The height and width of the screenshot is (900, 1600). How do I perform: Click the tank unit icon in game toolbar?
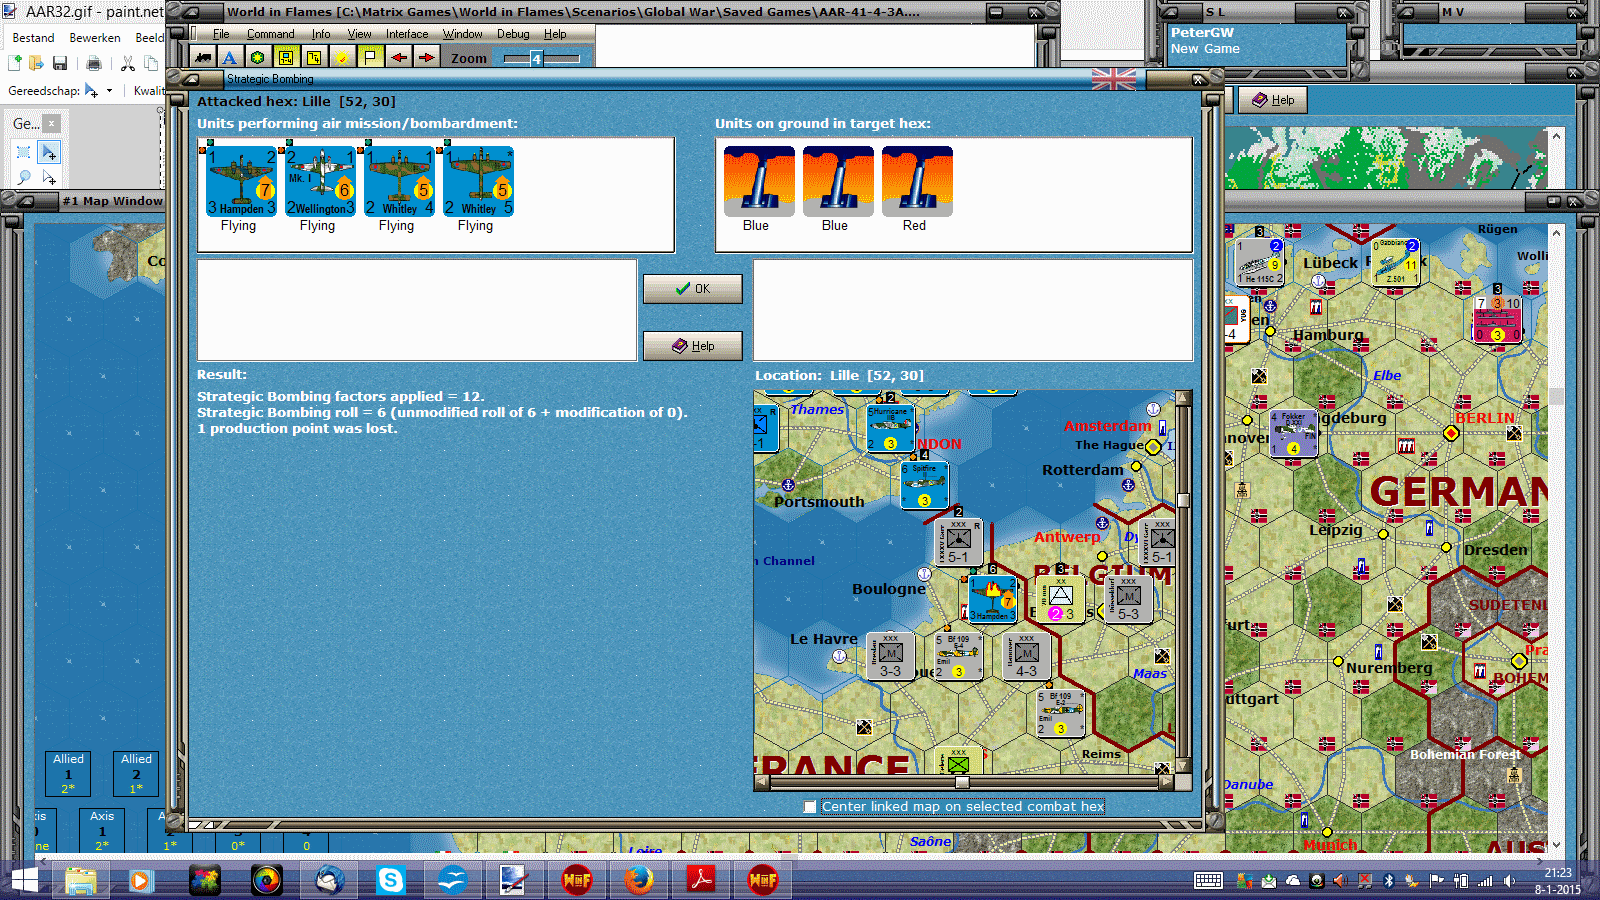point(204,58)
